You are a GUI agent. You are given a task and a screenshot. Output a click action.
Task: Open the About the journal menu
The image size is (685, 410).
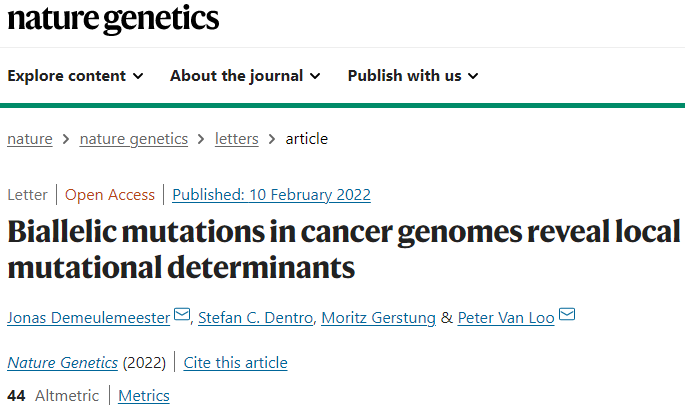[x=245, y=76]
